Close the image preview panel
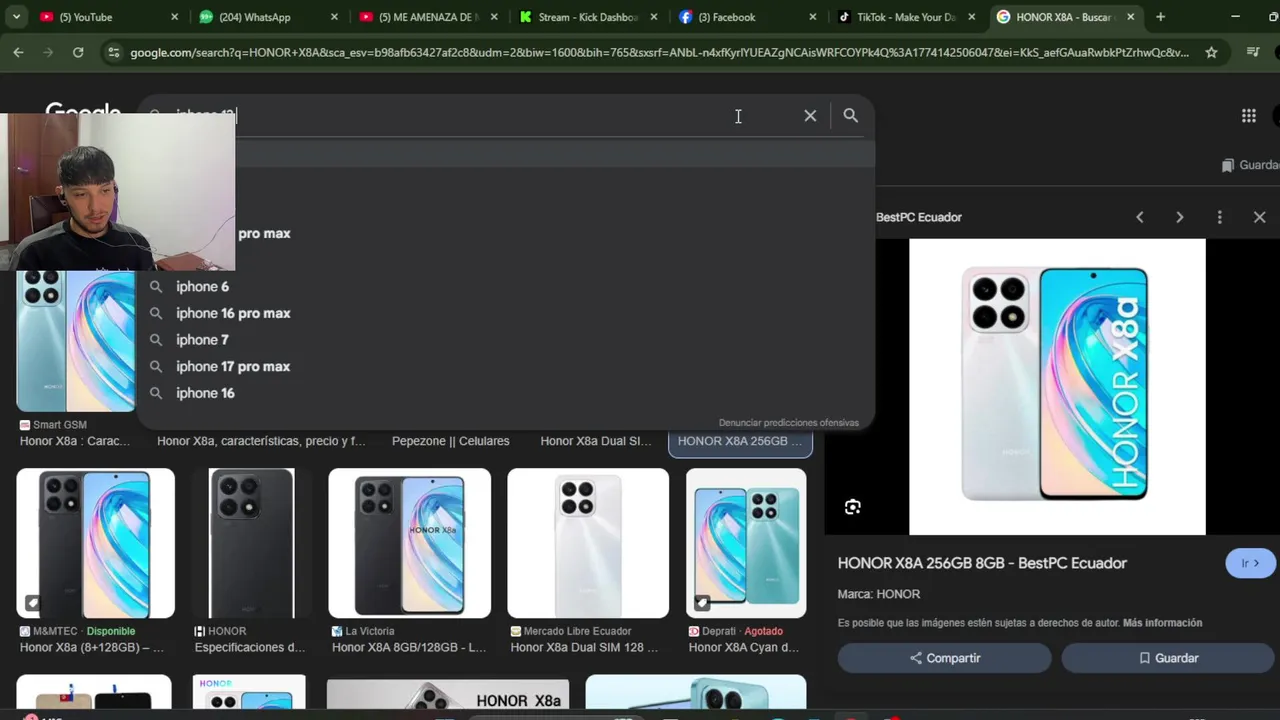Image resolution: width=1280 pixels, height=720 pixels. [1259, 217]
